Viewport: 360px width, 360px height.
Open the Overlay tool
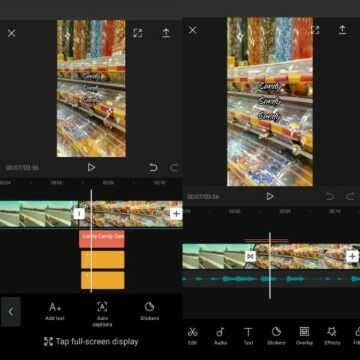click(304, 336)
